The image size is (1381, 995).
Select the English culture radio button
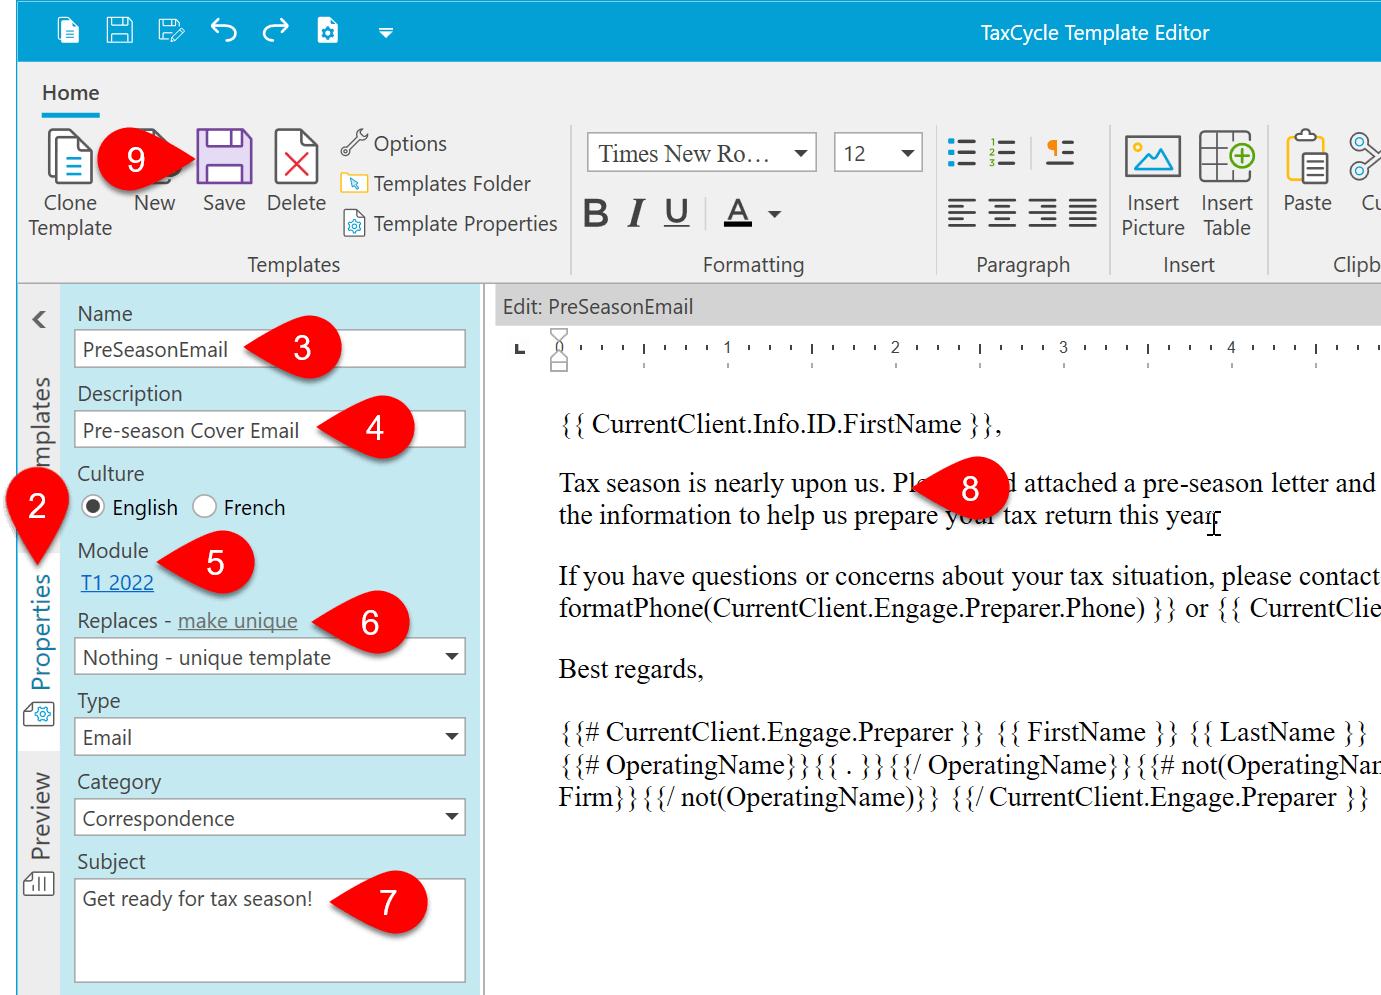(x=93, y=507)
